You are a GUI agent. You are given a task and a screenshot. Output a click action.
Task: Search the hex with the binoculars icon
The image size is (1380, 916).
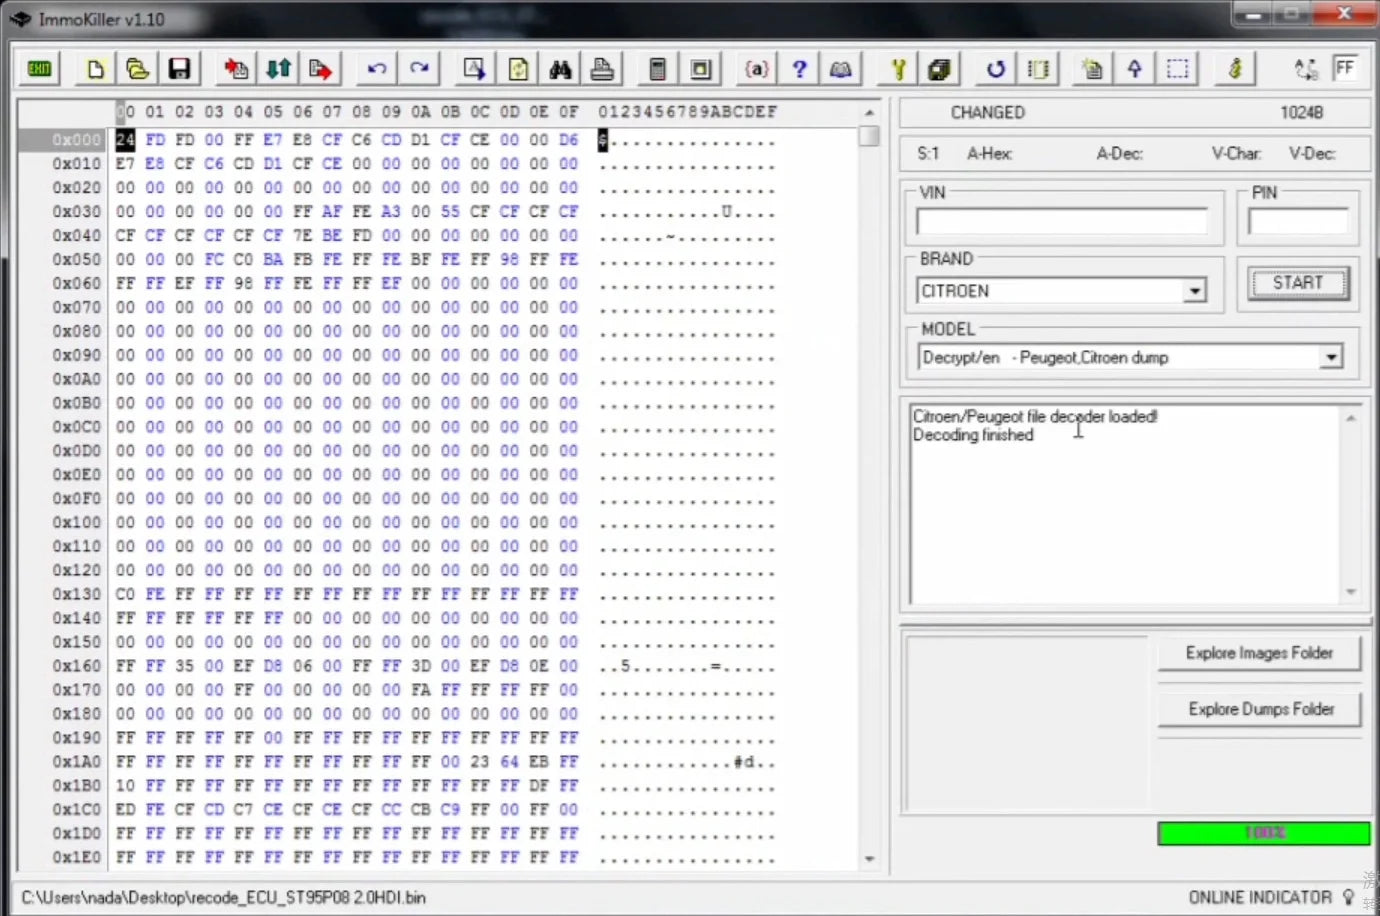[x=559, y=68]
